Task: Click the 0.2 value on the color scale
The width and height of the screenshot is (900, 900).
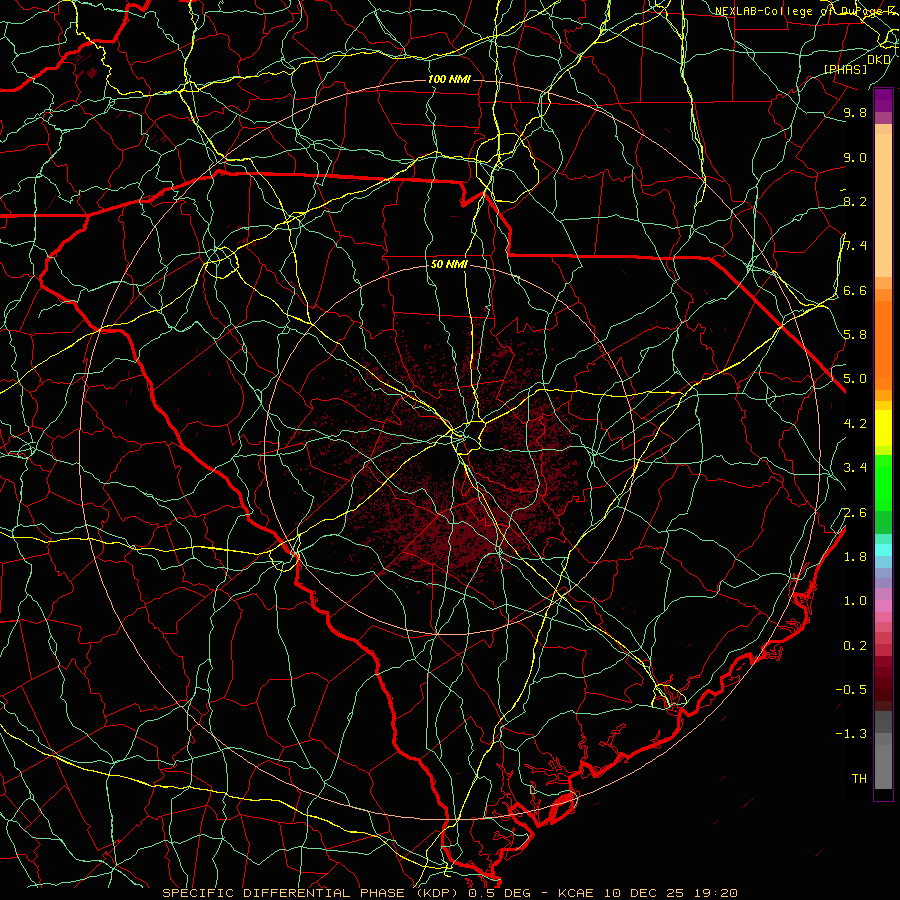Action: pyautogui.click(x=855, y=646)
